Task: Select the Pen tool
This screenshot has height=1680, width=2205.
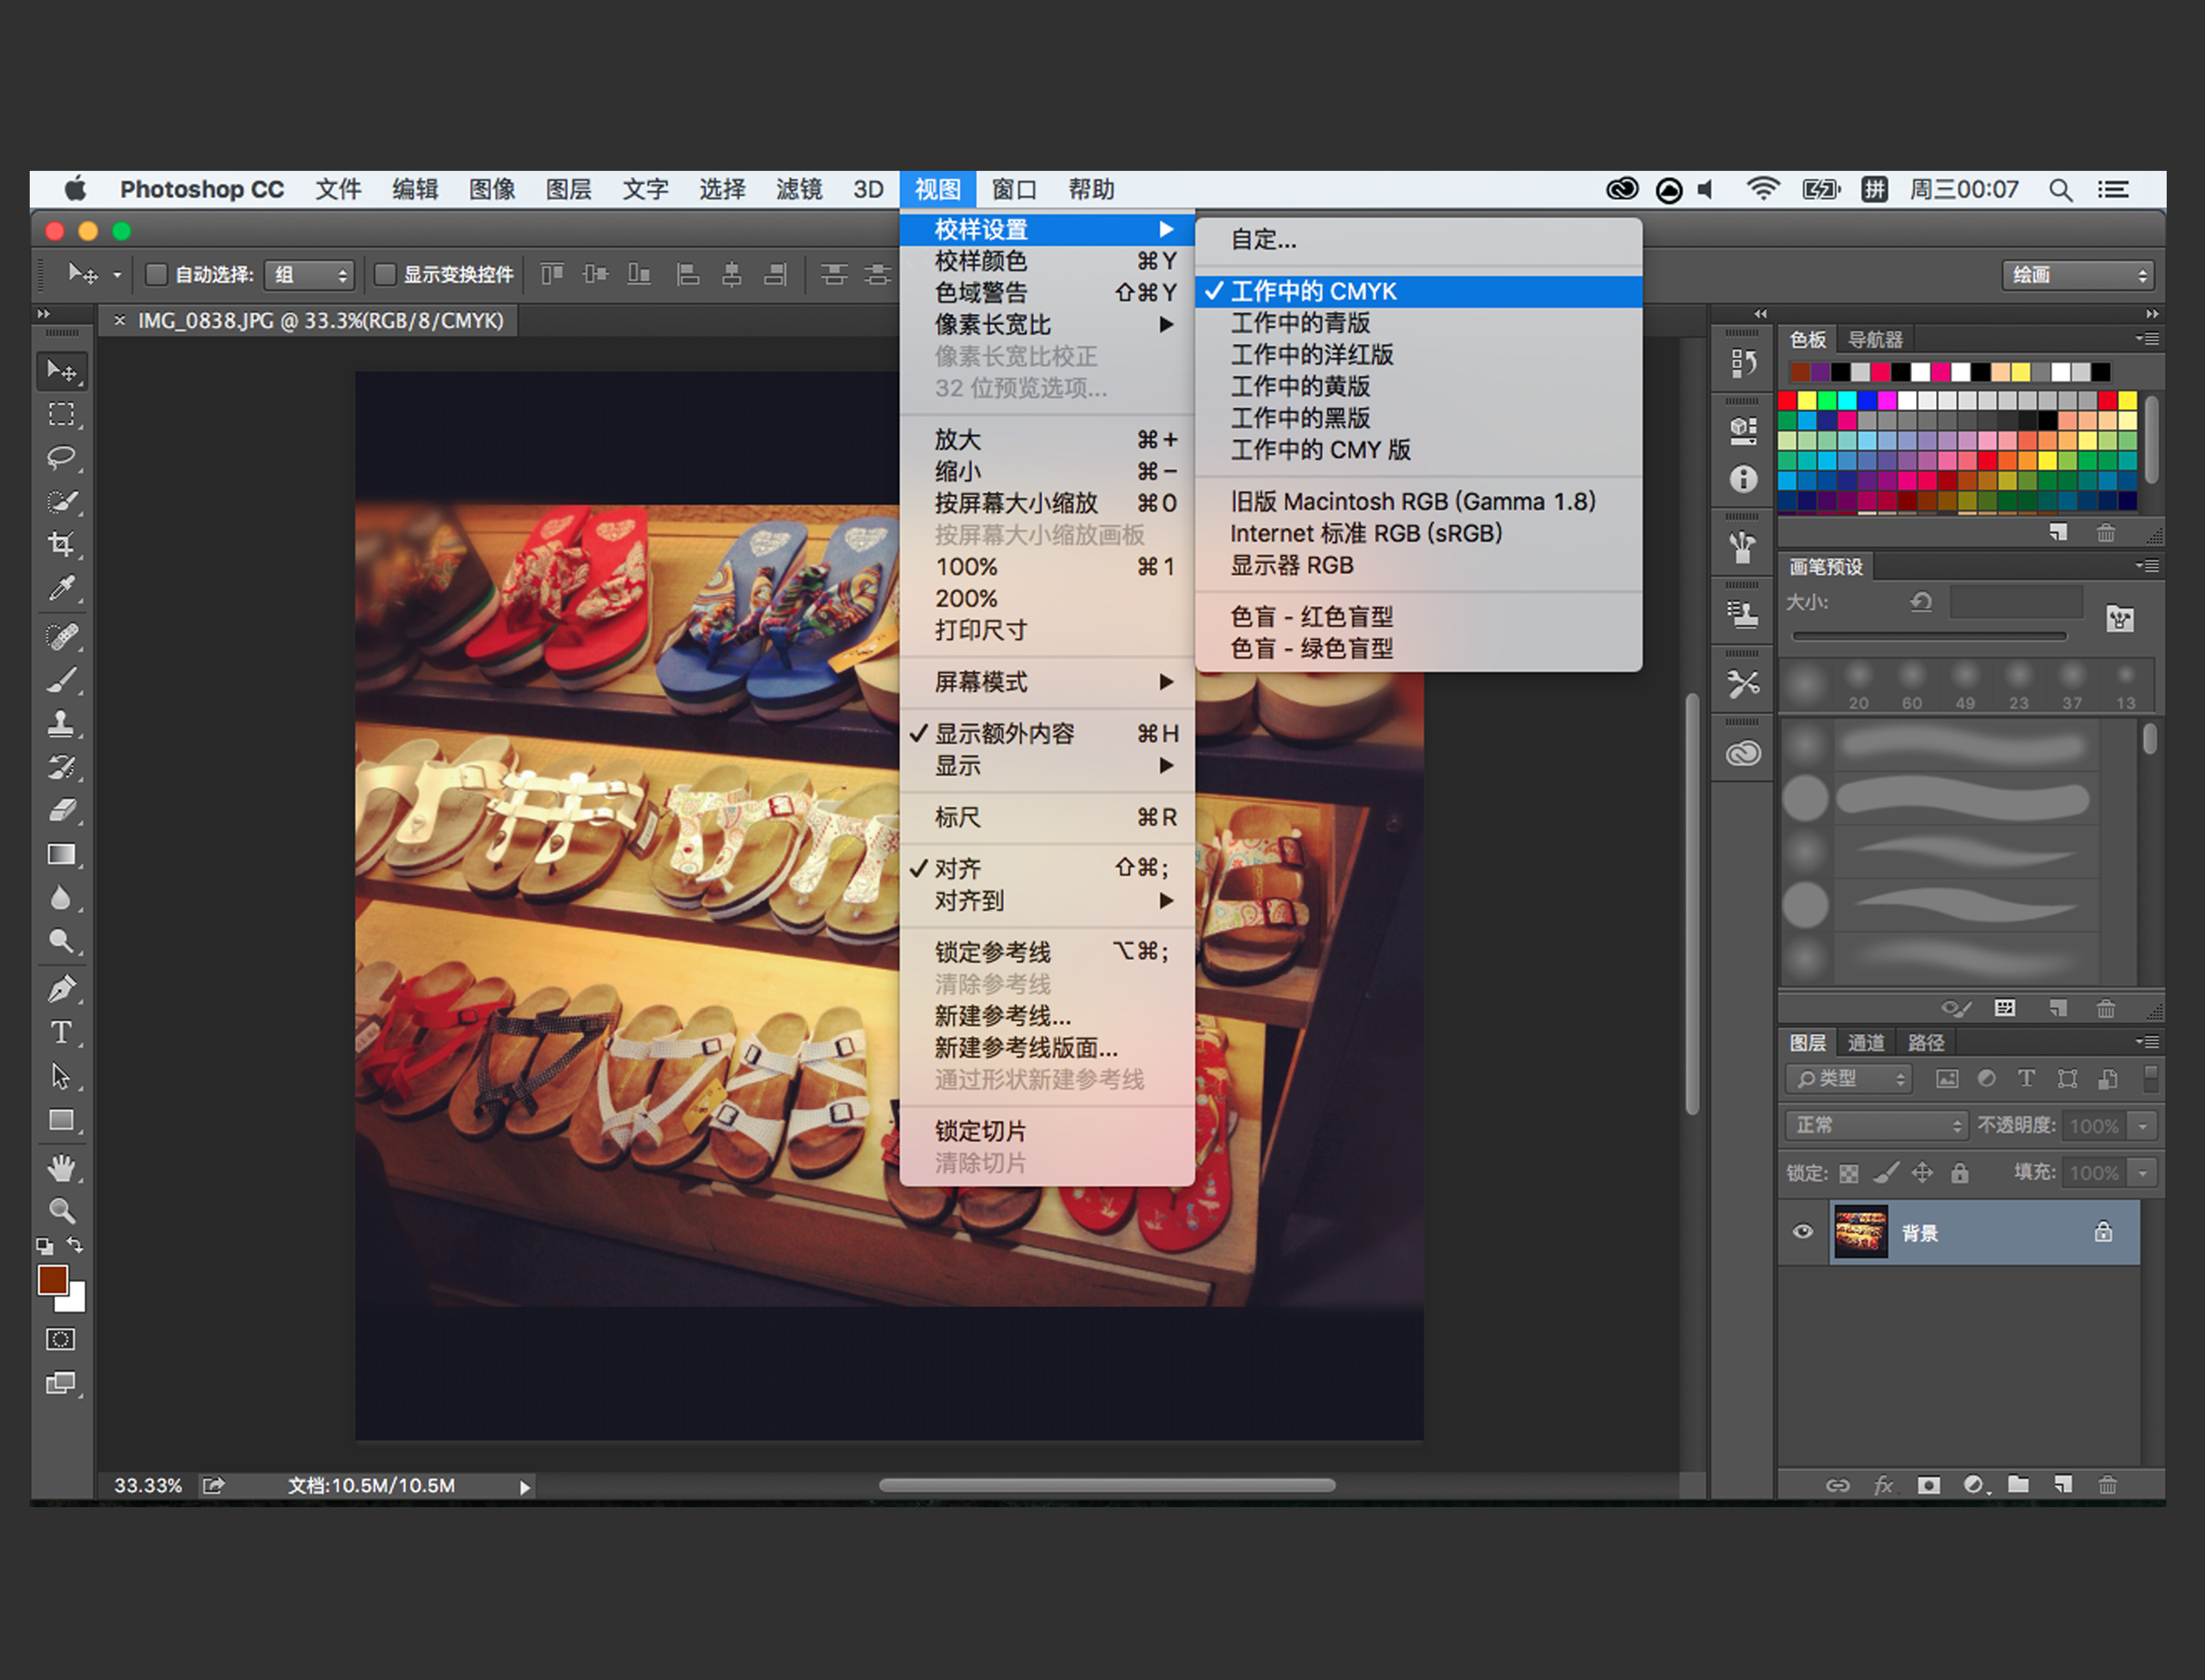Action: tap(61, 989)
